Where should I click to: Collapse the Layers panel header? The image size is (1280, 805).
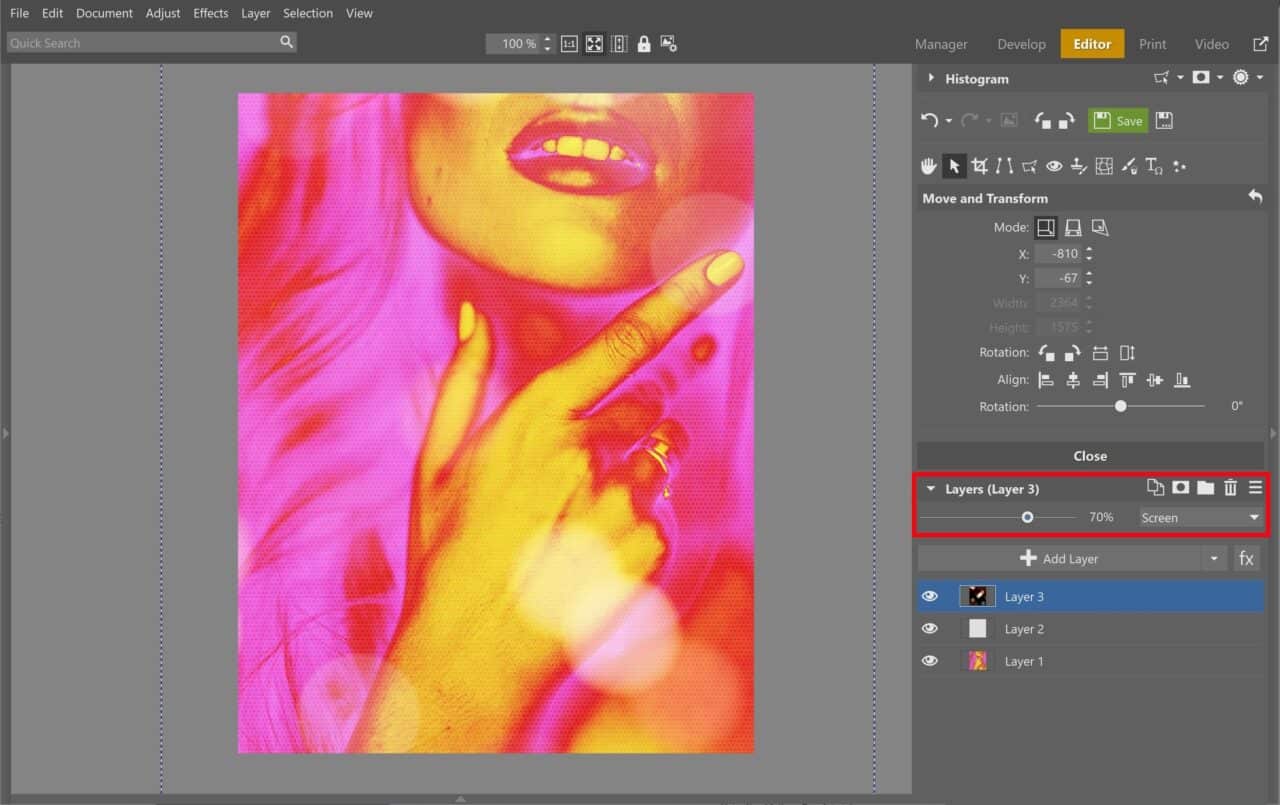[x=930, y=488]
